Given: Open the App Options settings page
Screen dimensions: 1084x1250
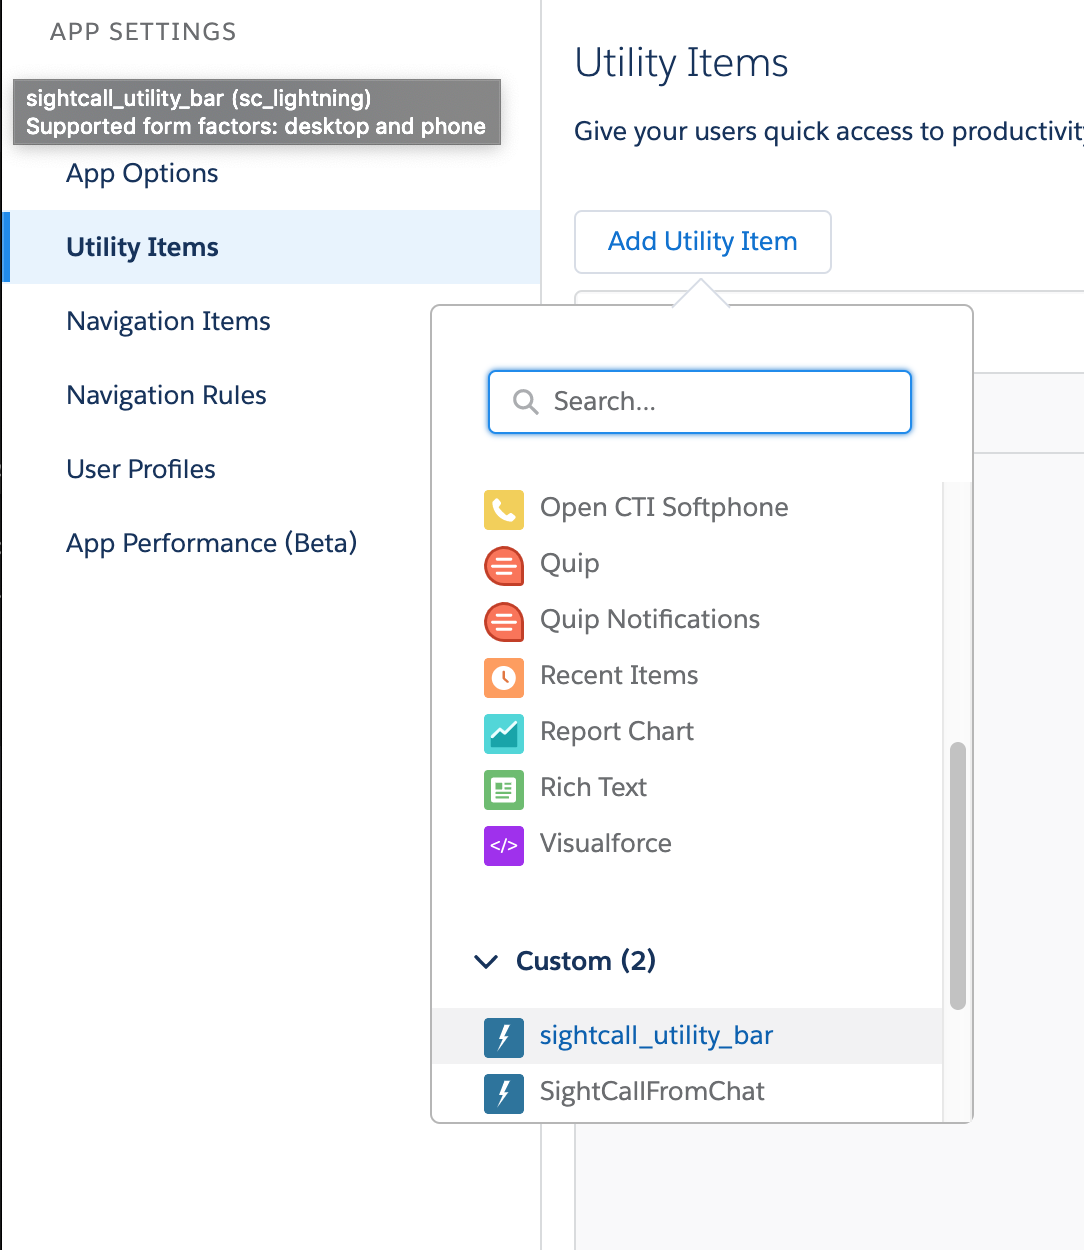Looking at the screenshot, I should 142,173.
